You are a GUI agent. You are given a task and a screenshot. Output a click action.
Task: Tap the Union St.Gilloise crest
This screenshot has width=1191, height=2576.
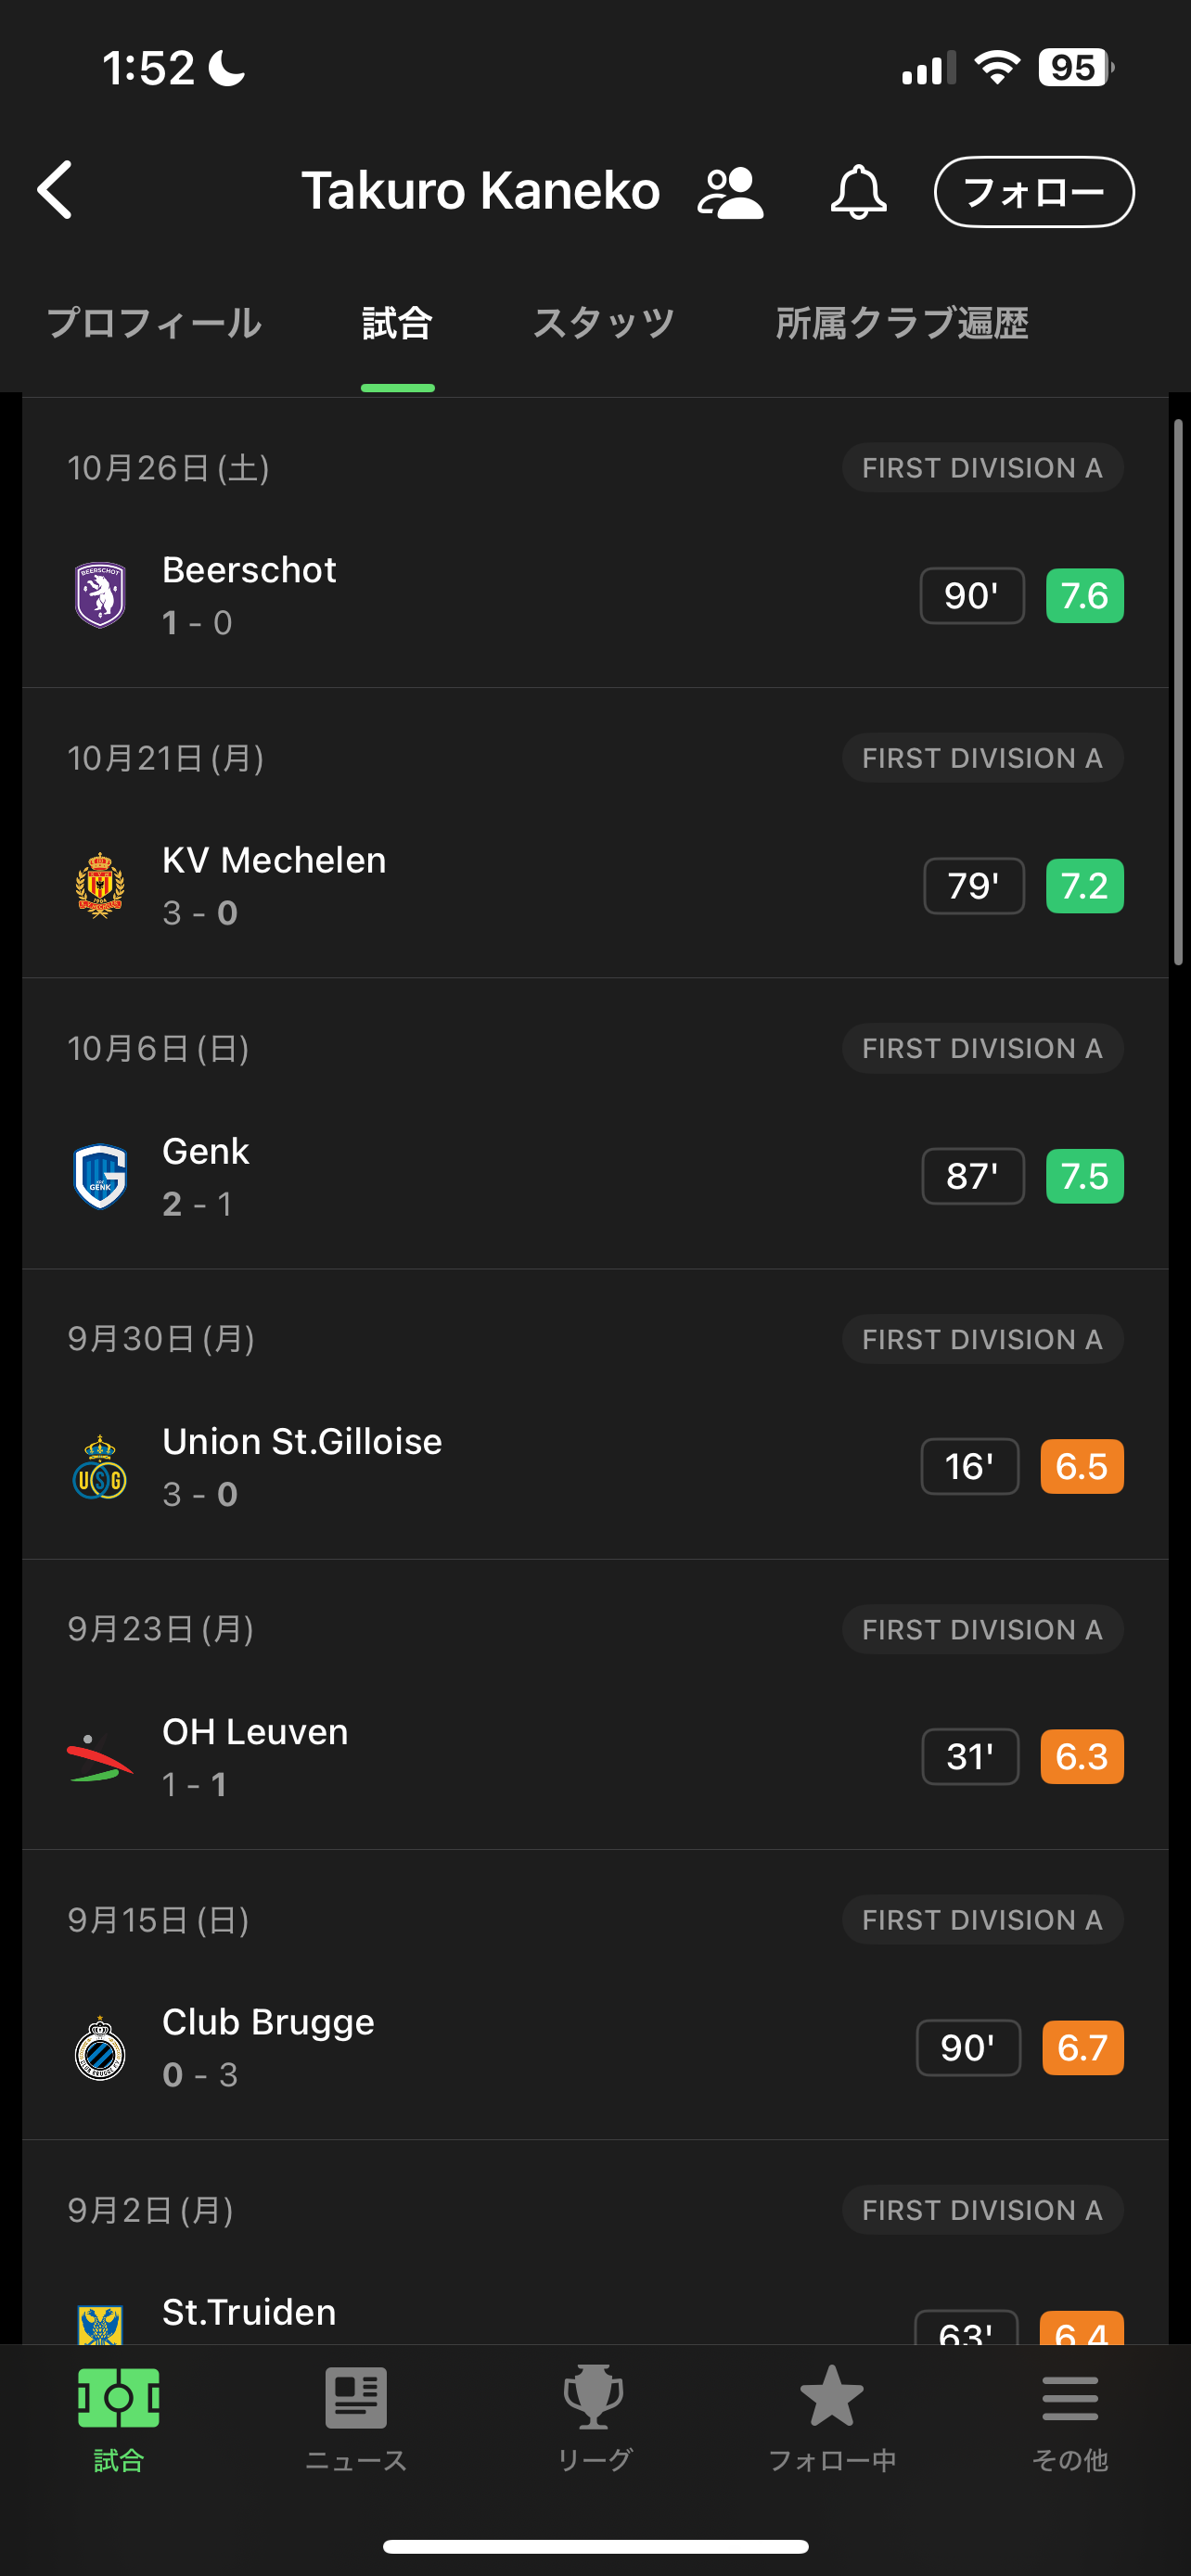[x=100, y=1466]
